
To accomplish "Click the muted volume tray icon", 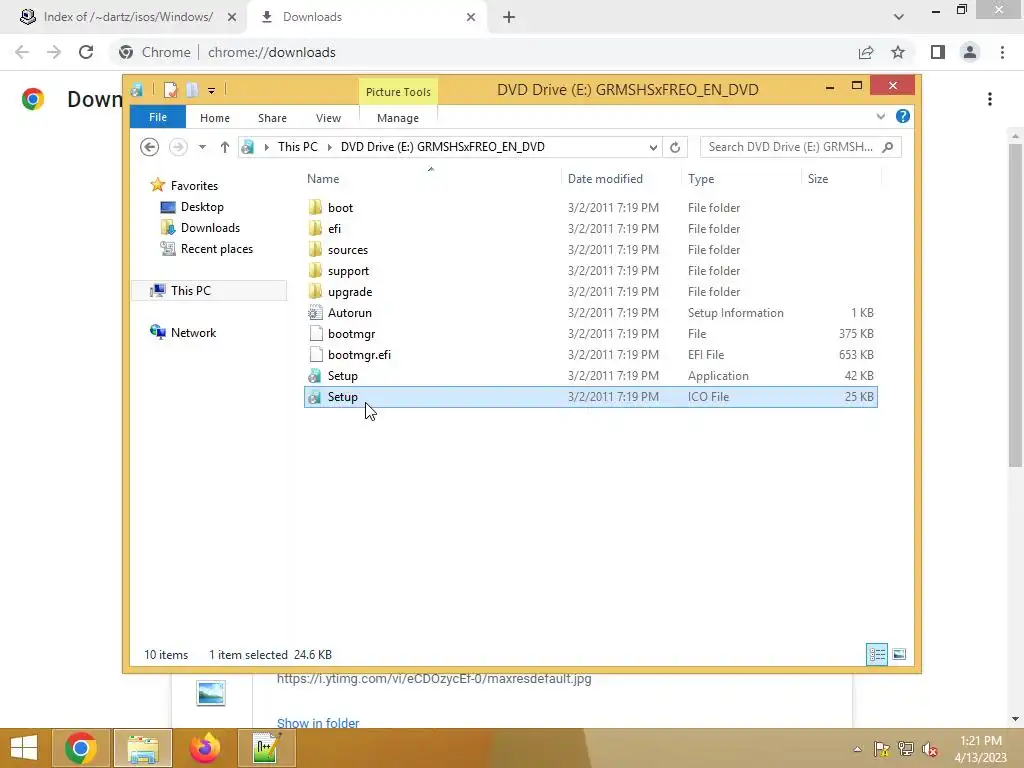I will point(930,748).
